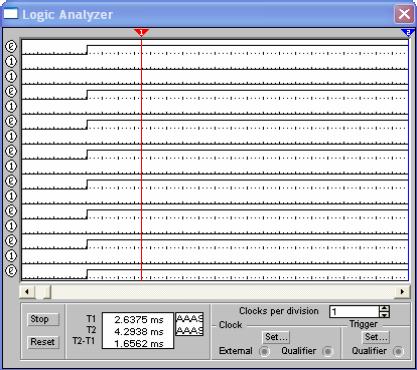The width and height of the screenshot is (417, 370).
Task: Toggle the Clock Qualifier indicator
Action: coord(328,351)
